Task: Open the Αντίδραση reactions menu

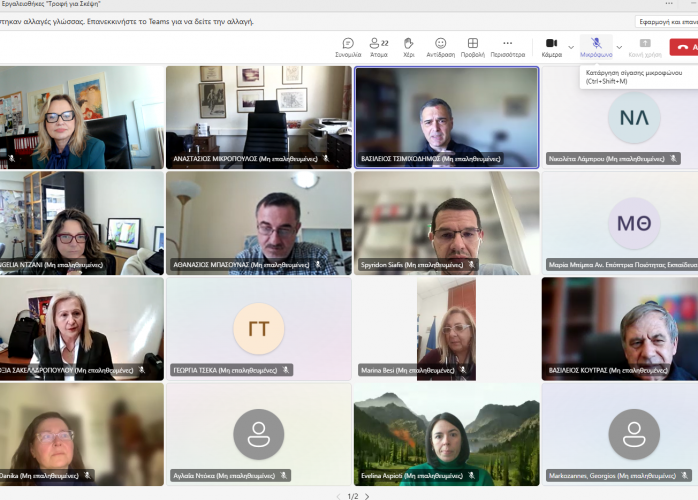Action: (x=440, y=47)
